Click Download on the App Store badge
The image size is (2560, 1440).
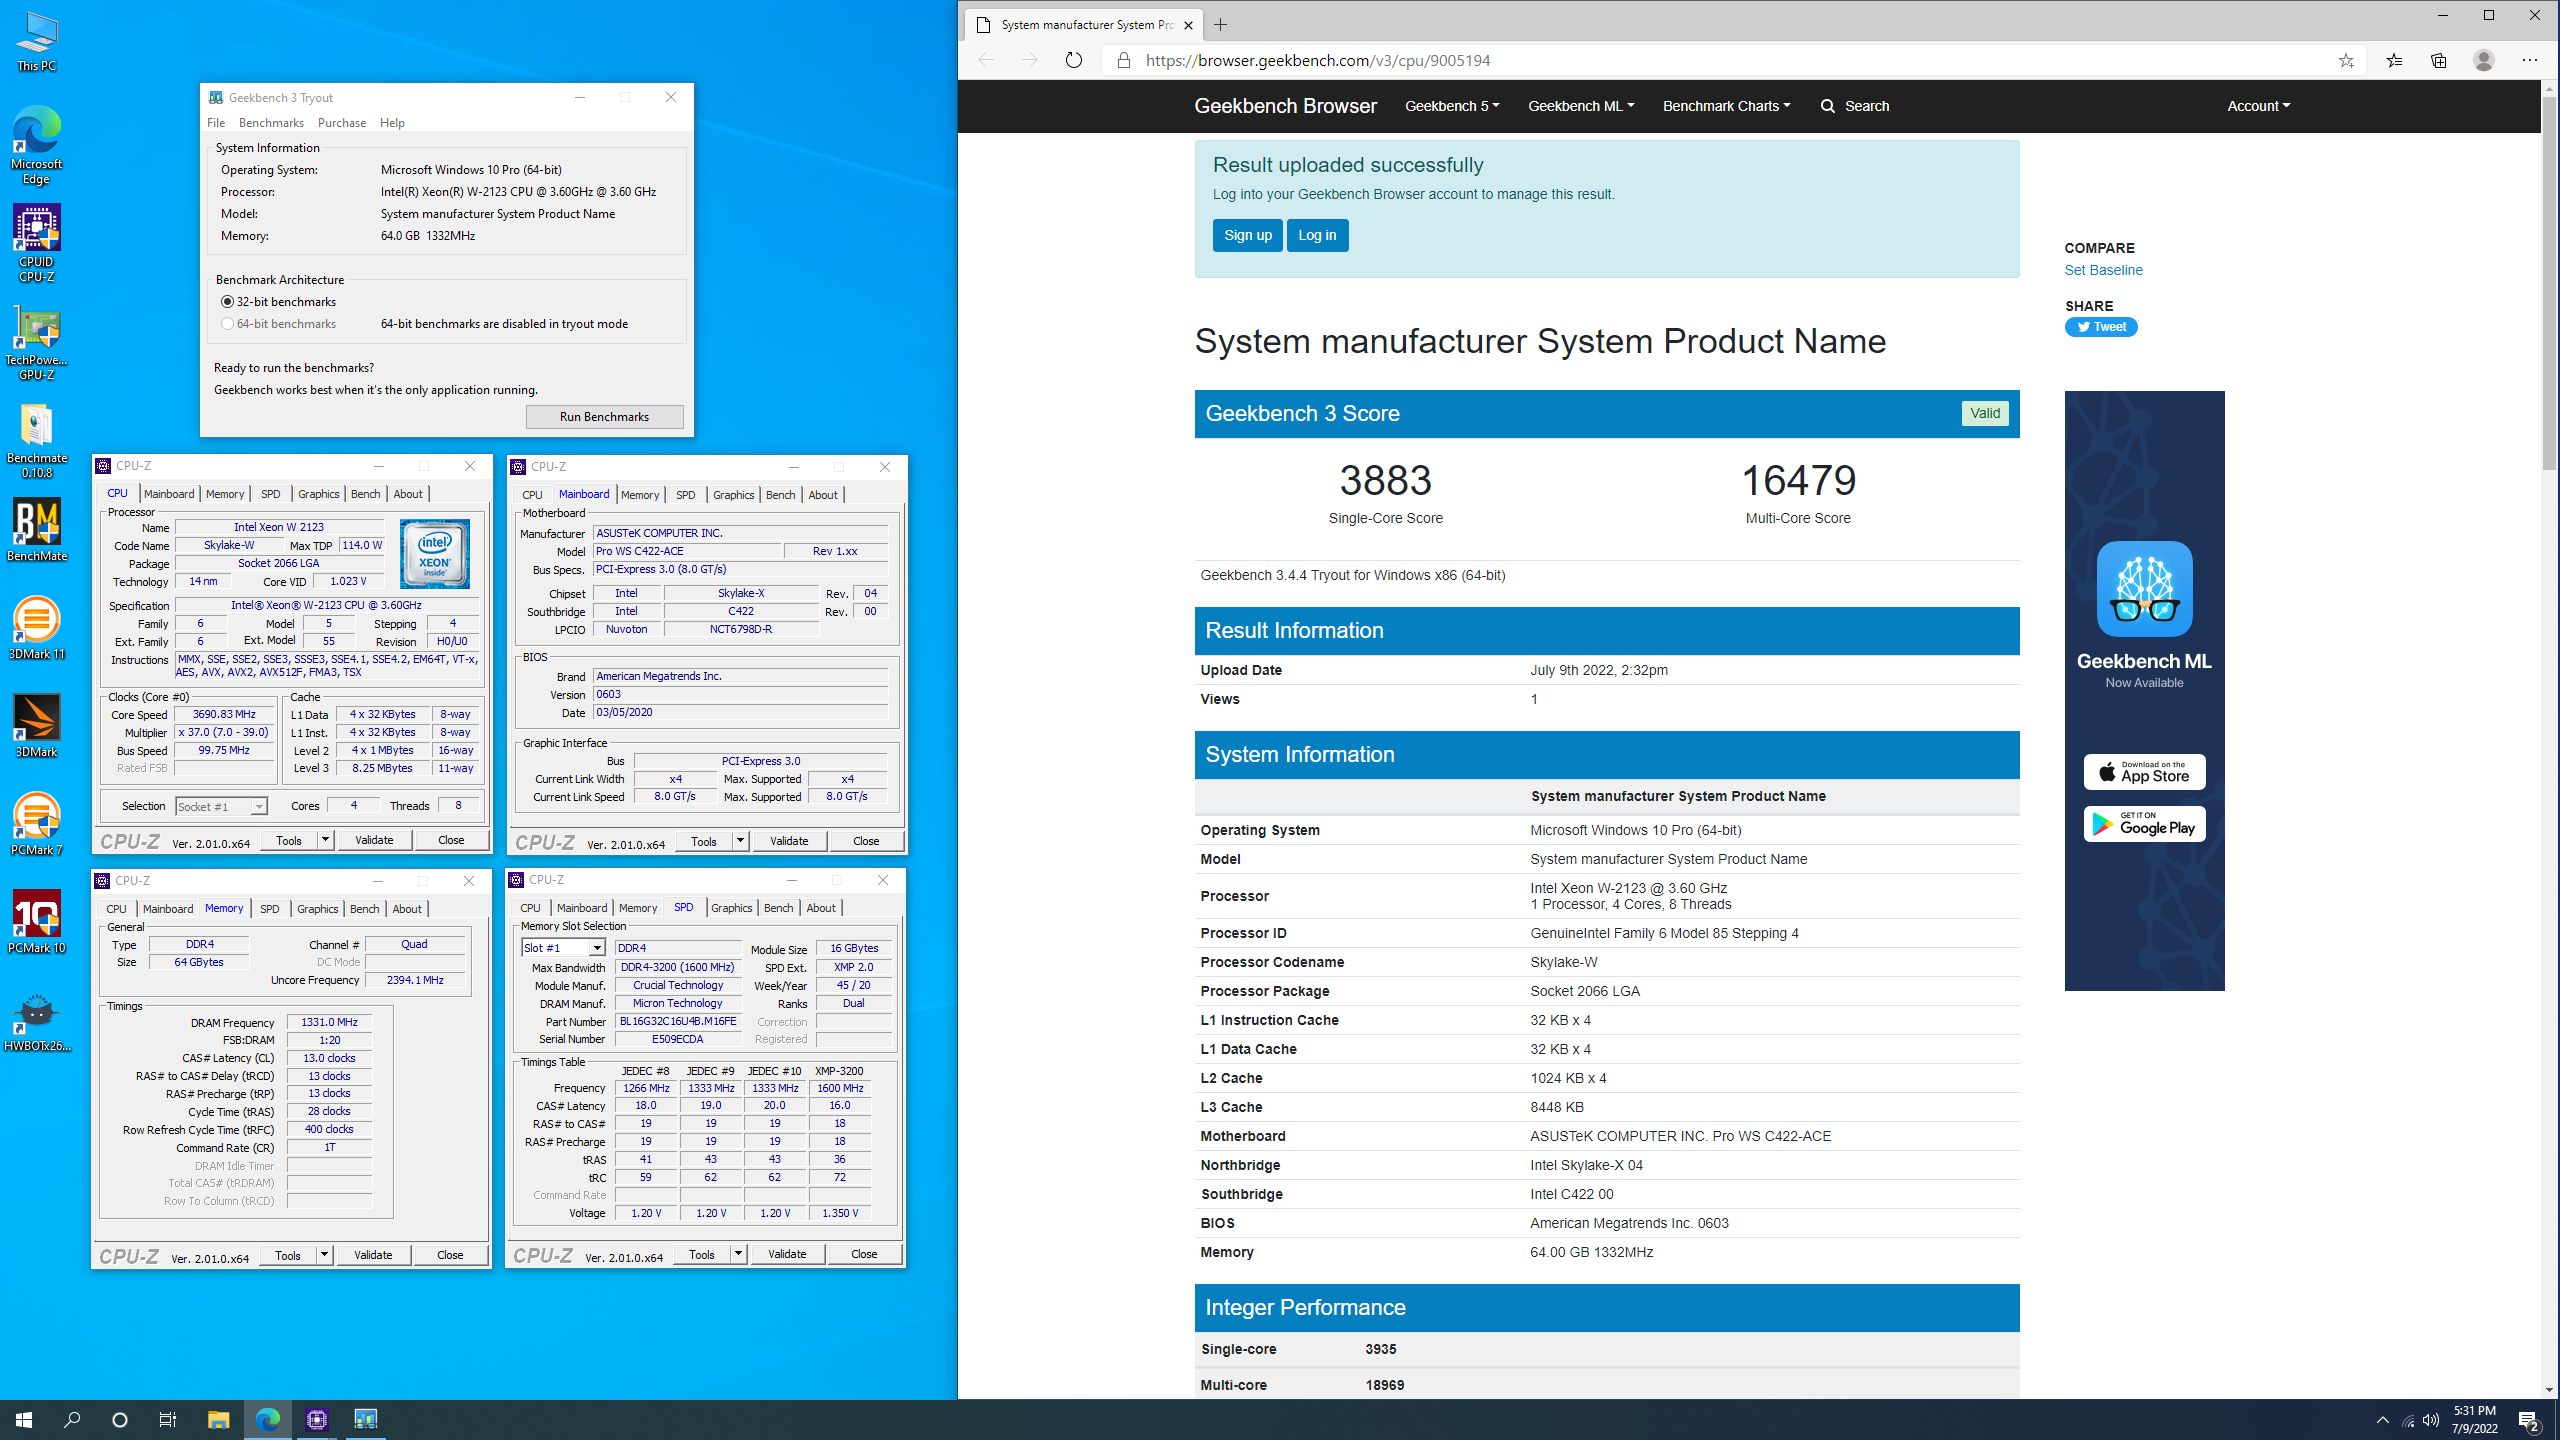(2144, 772)
